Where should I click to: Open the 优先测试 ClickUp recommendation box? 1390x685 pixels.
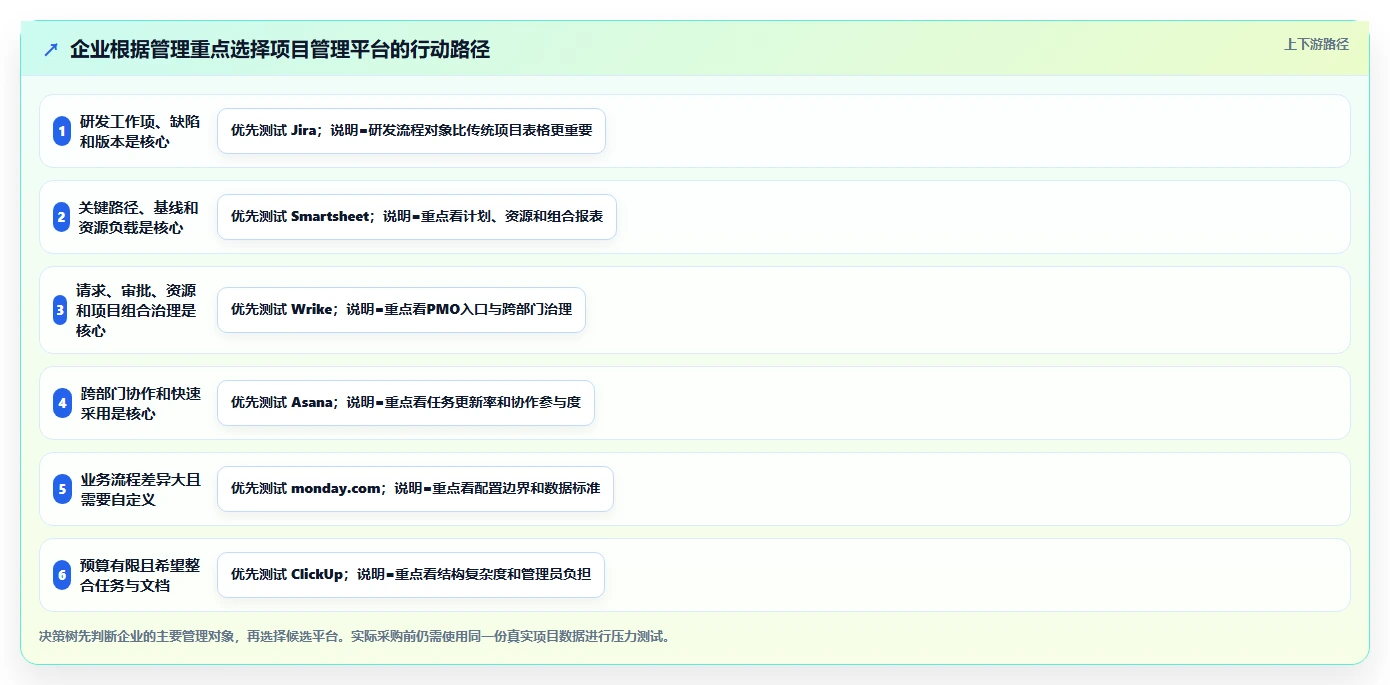tap(411, 575)
